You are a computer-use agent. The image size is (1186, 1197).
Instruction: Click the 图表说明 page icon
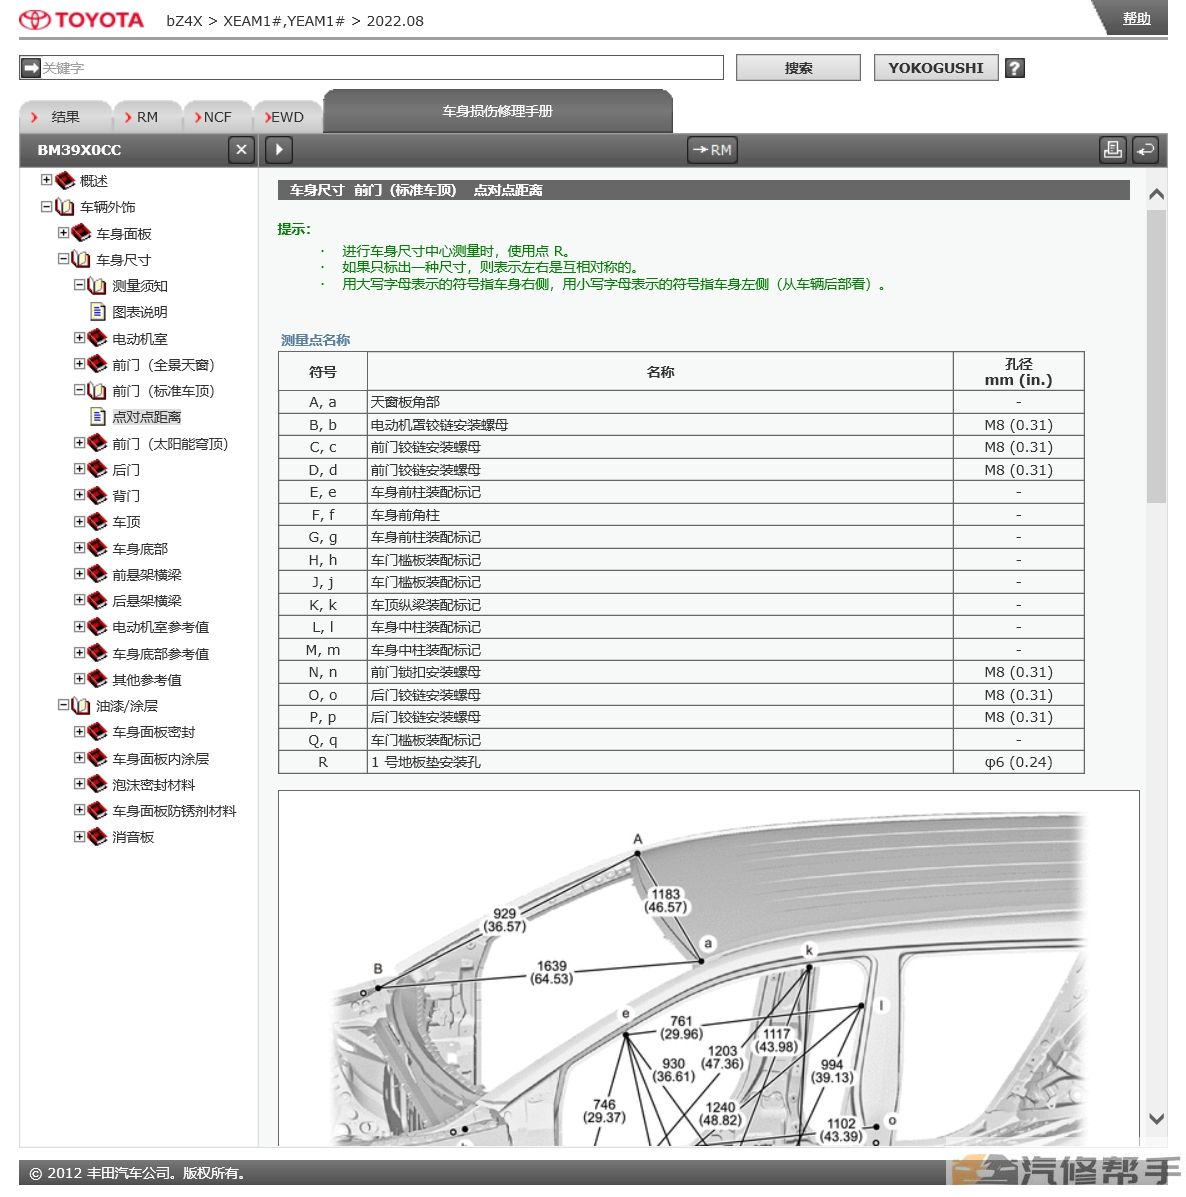(98, 311)
